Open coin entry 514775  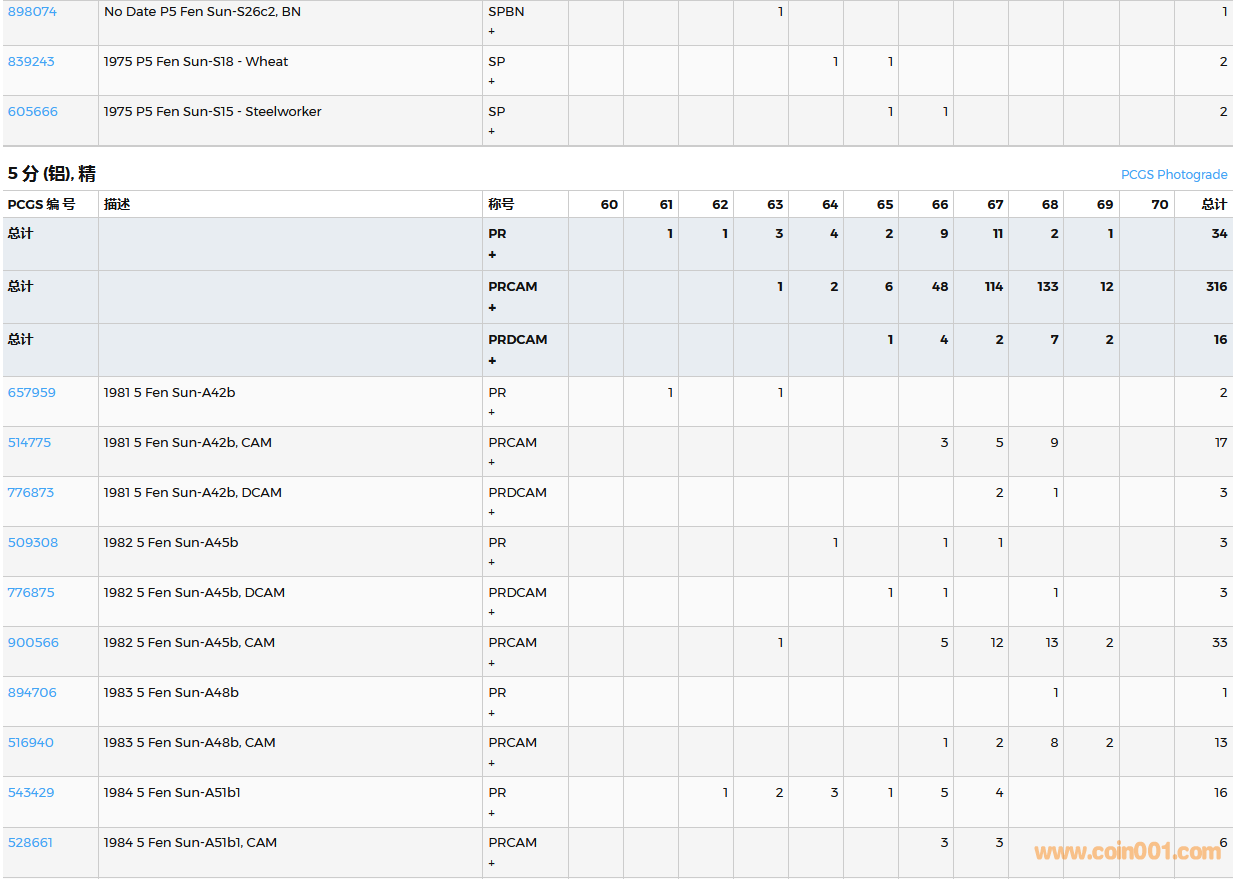point(29,443)
